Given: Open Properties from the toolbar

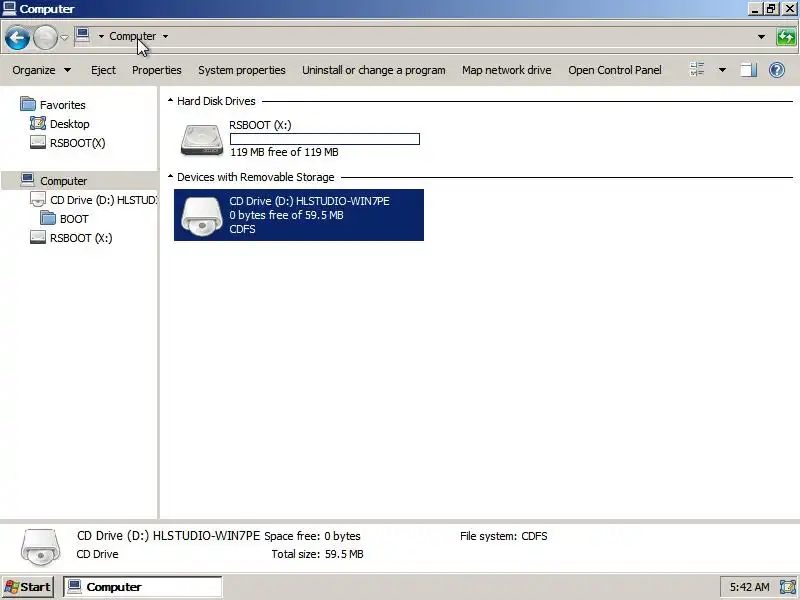Looking at the screenshot, I should click(x=157, y=70).
